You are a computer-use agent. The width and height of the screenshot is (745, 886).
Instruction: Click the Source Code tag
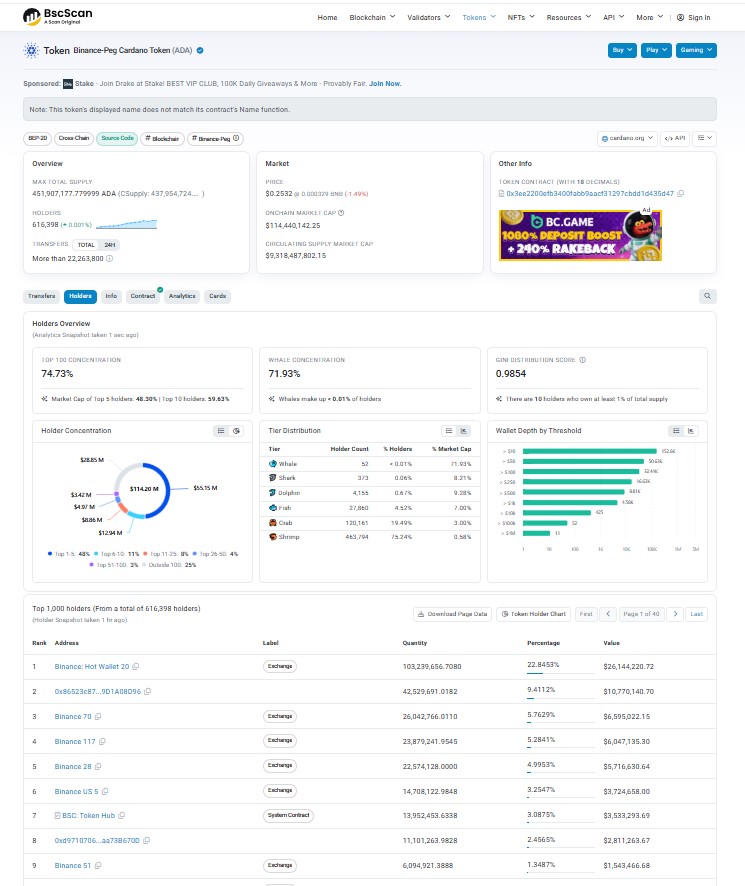click(118, 138)
